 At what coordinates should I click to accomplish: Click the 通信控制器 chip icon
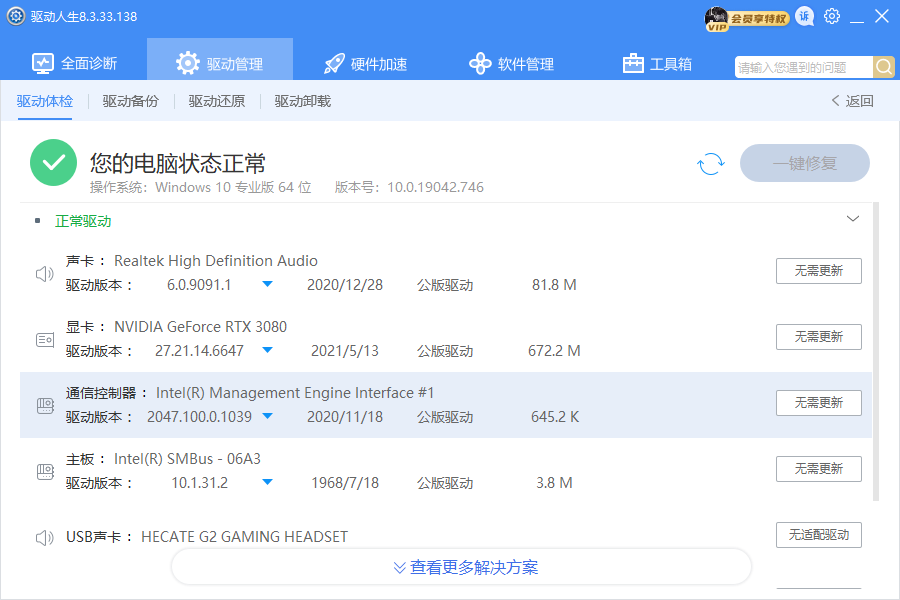tap(45, 406)
